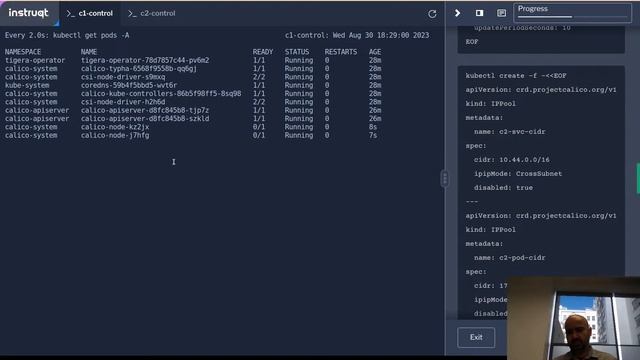The width and height of the screenshot is (640, 360).
Task: Click the EOF line in the upper code block
Action: click(472, 42)
